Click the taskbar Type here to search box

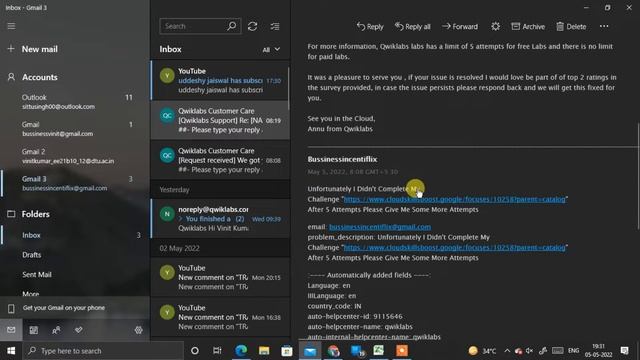pyautogui.click(x=103, y=351)
